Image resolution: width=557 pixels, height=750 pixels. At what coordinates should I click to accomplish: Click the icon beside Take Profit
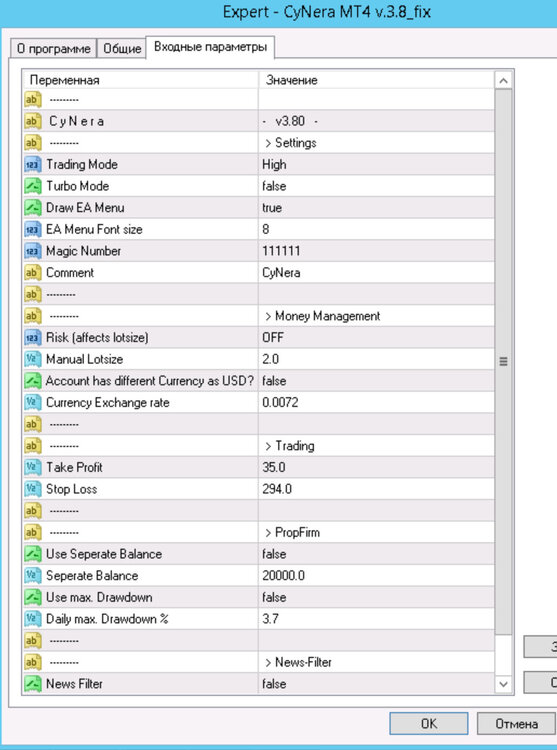[x=33, y=467]
